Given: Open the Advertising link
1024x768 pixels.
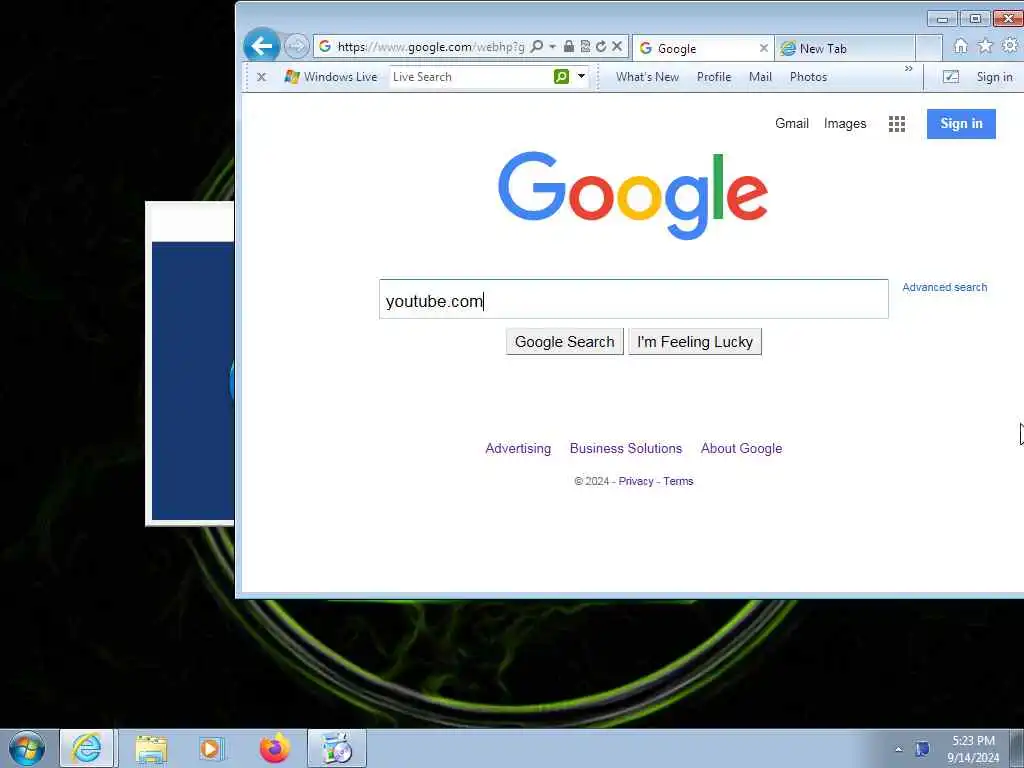Looking at the screenshot, I should pyautogui.click(x=518, y=449).
